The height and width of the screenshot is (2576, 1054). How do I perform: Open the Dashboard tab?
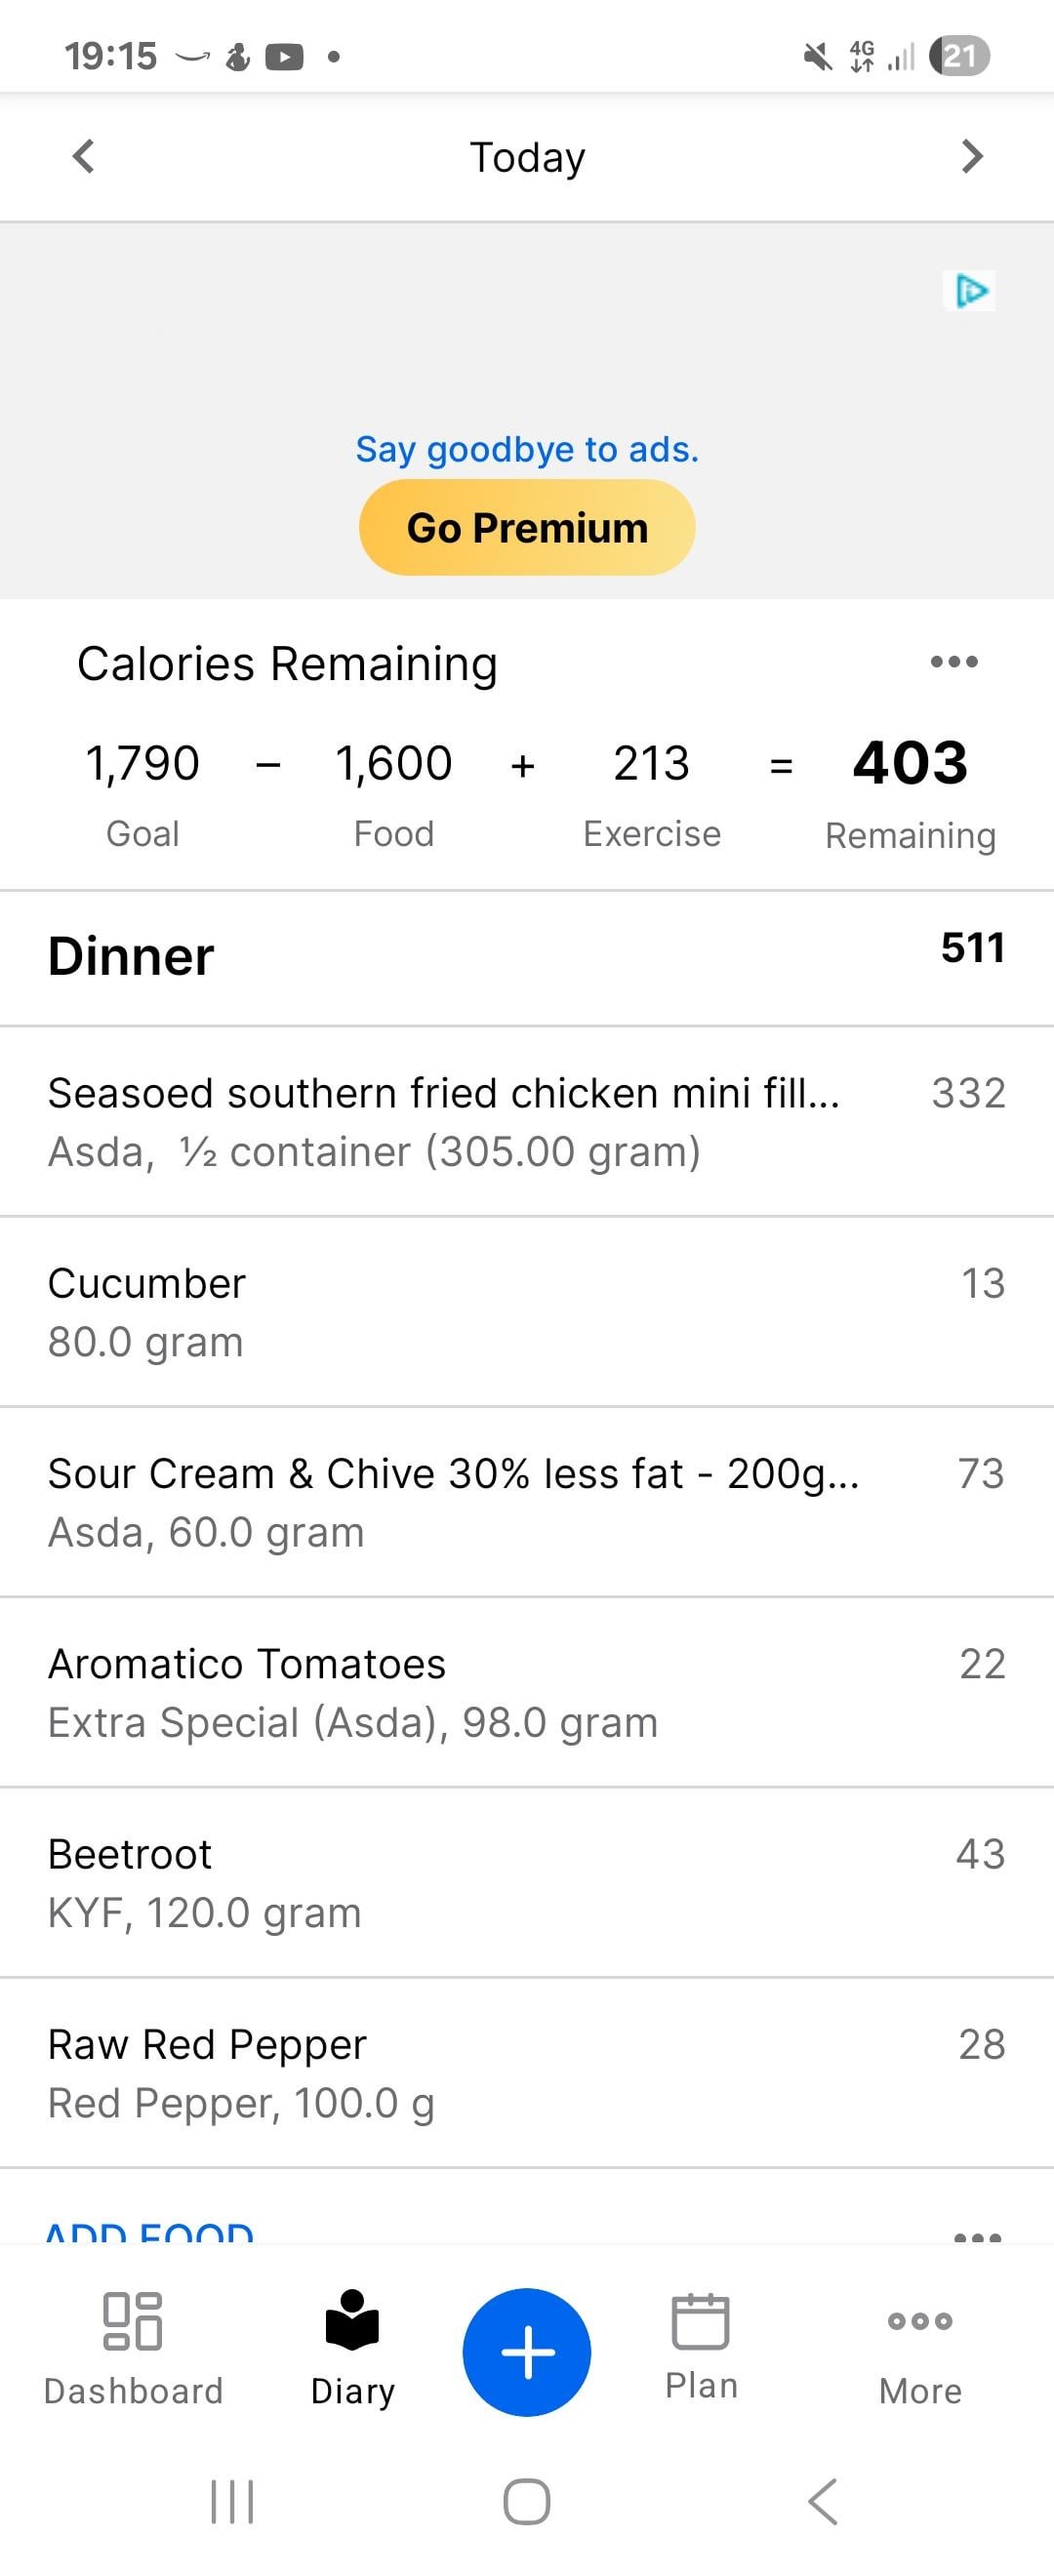[133, 2347]
